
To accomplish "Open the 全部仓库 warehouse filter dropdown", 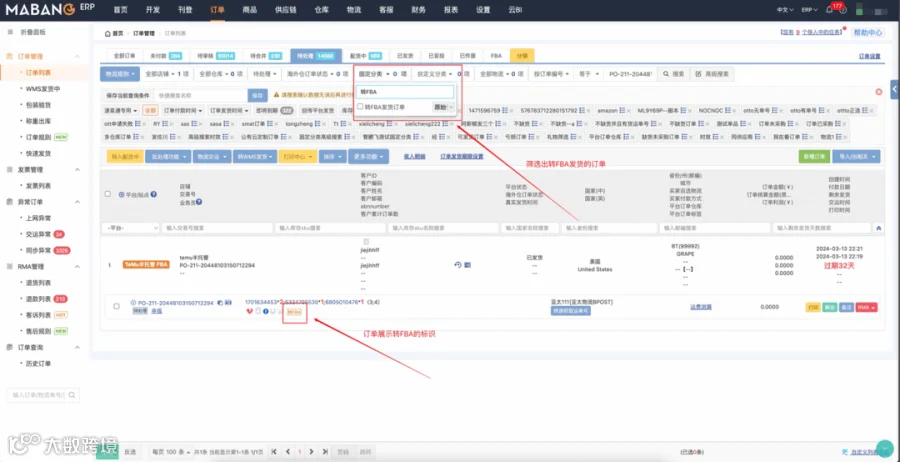I will click(221, 74).
